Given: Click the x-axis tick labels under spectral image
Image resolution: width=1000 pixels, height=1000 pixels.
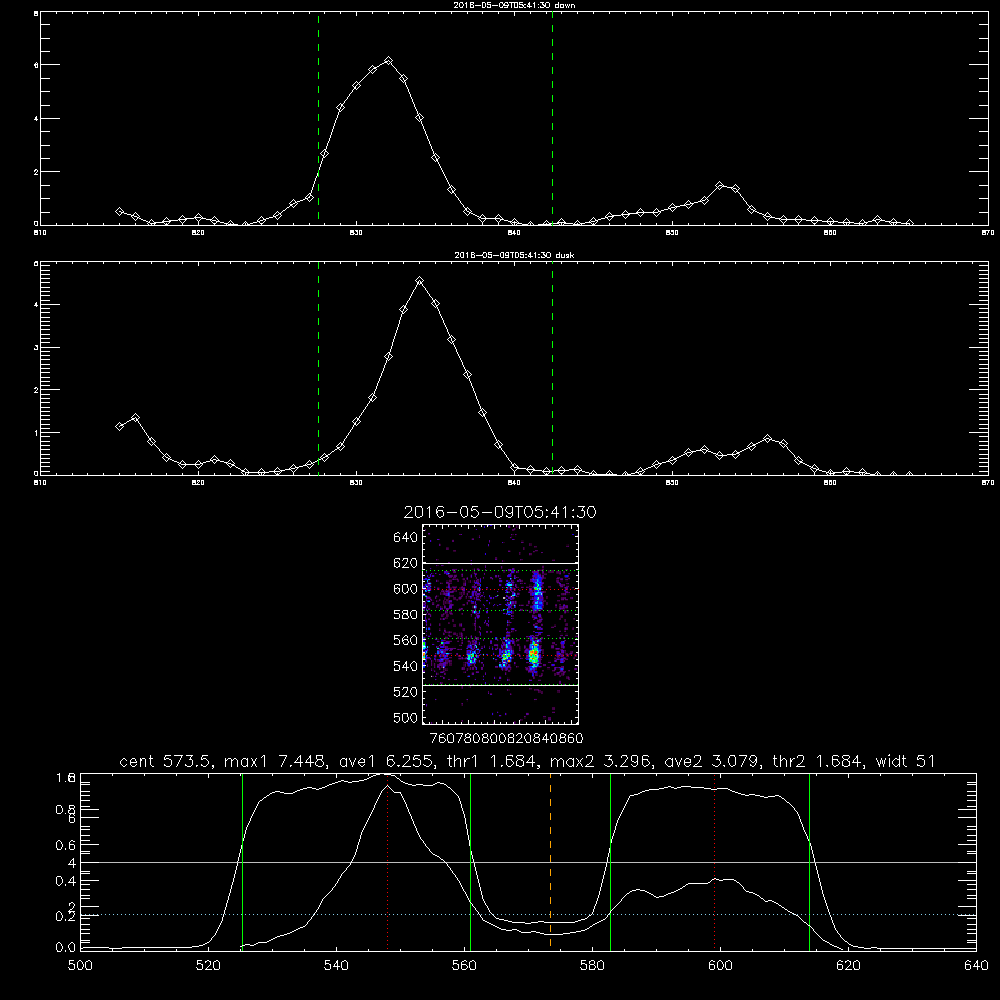Looking at the screenshot, I should (506, 739).
